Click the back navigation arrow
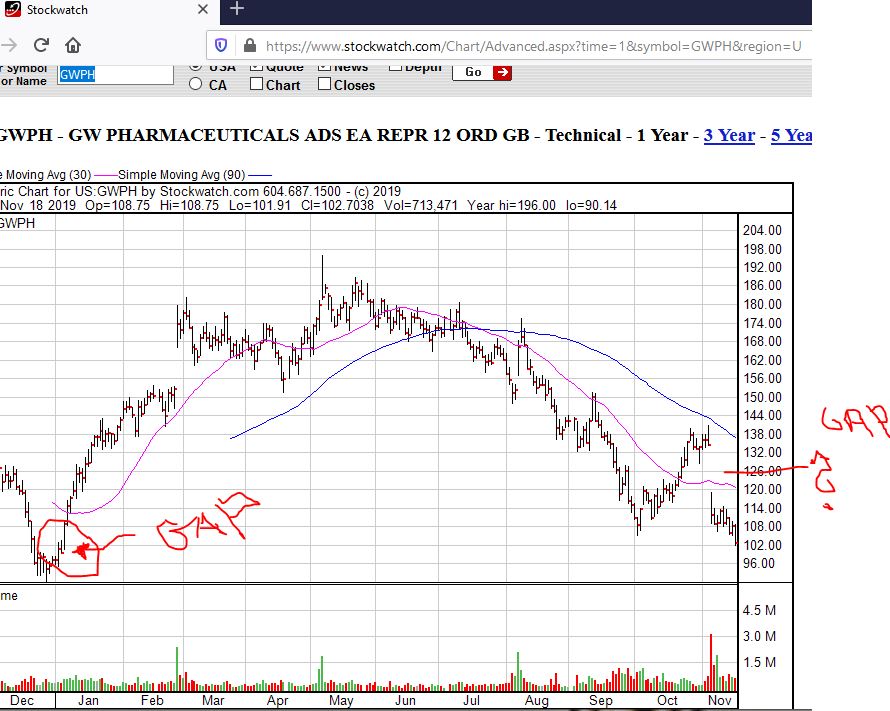 tap(8, 45)
